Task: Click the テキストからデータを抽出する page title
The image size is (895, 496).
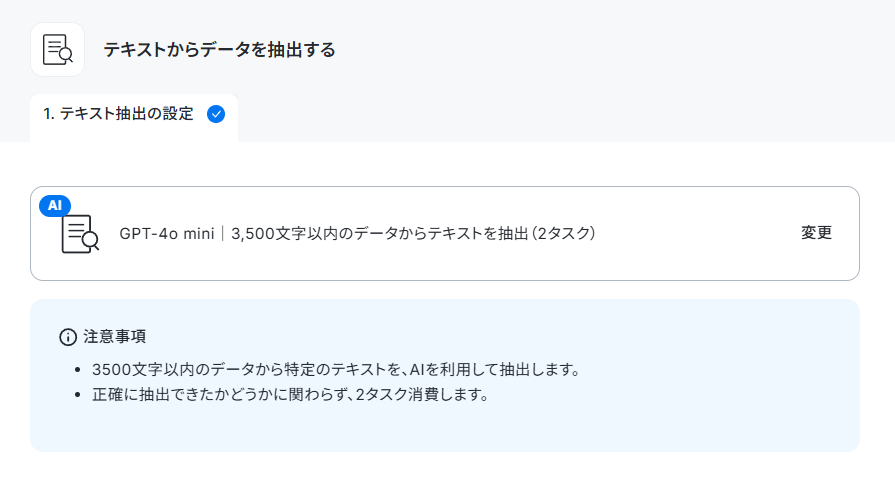Action: [x=219, y=50]
